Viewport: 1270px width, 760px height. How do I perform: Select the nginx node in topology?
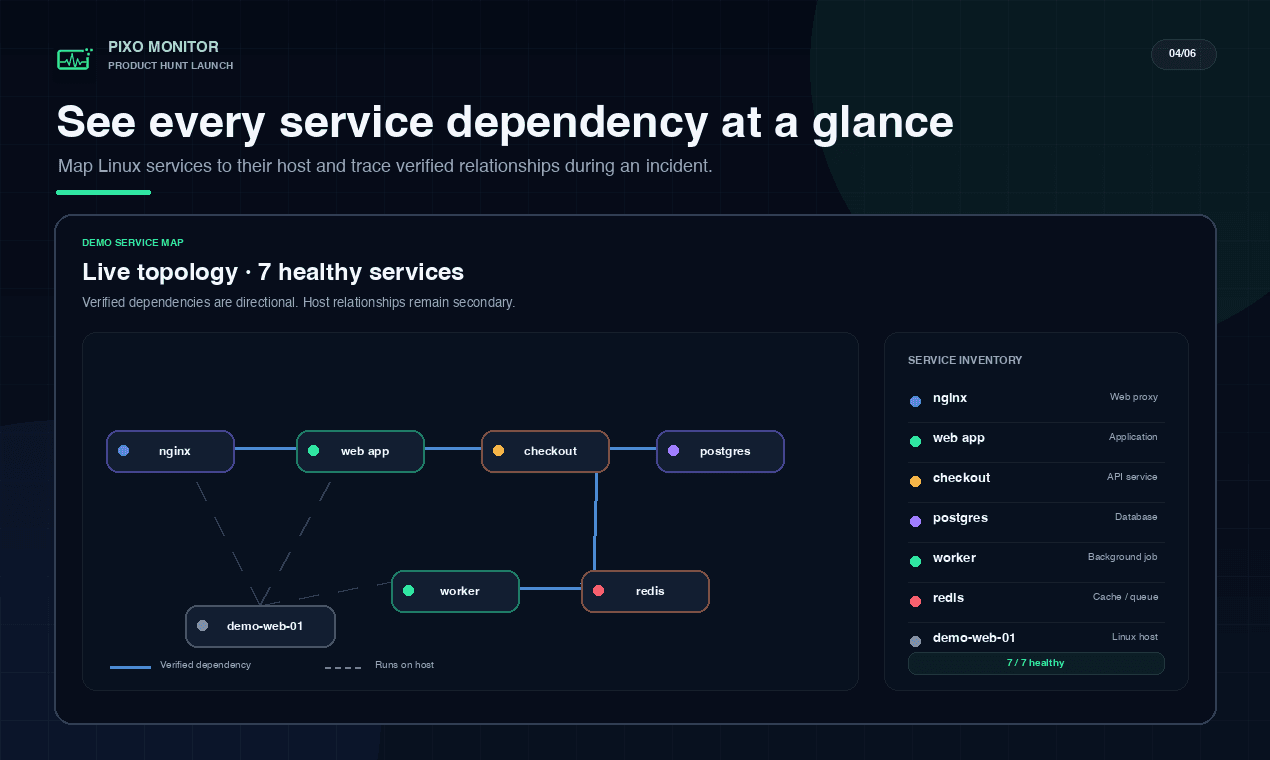pos(170,451)
